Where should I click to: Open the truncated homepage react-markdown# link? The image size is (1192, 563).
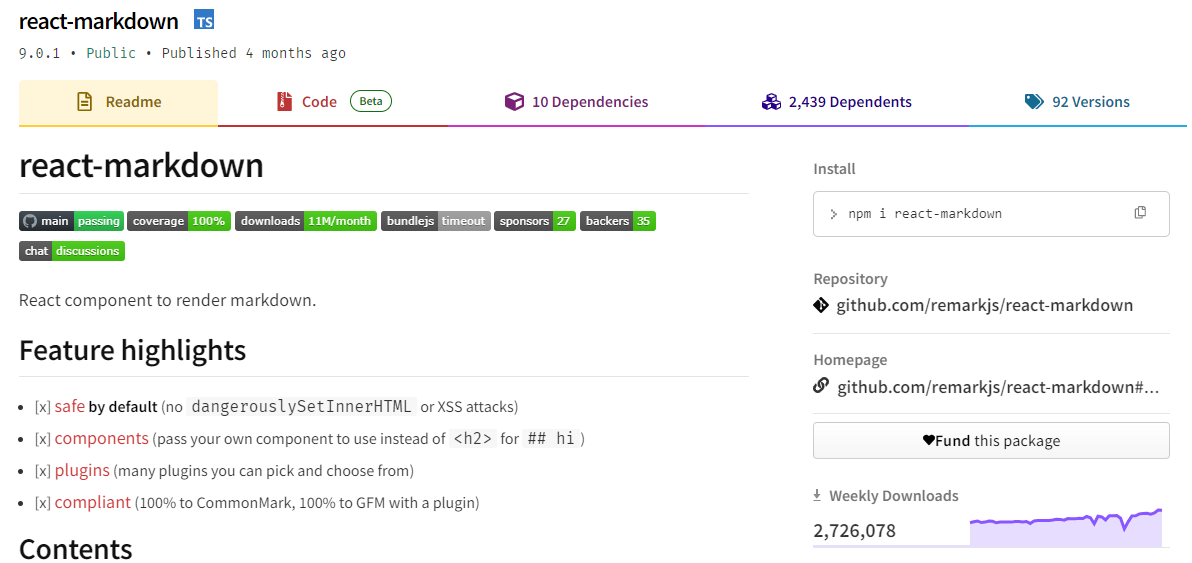click(x=998, y=387)
